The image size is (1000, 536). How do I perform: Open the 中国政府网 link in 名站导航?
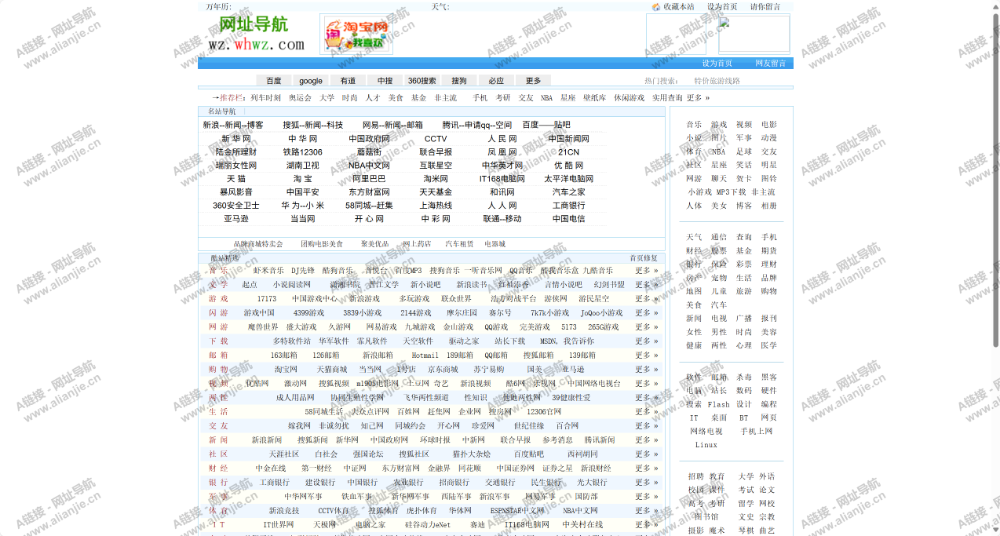369,138
